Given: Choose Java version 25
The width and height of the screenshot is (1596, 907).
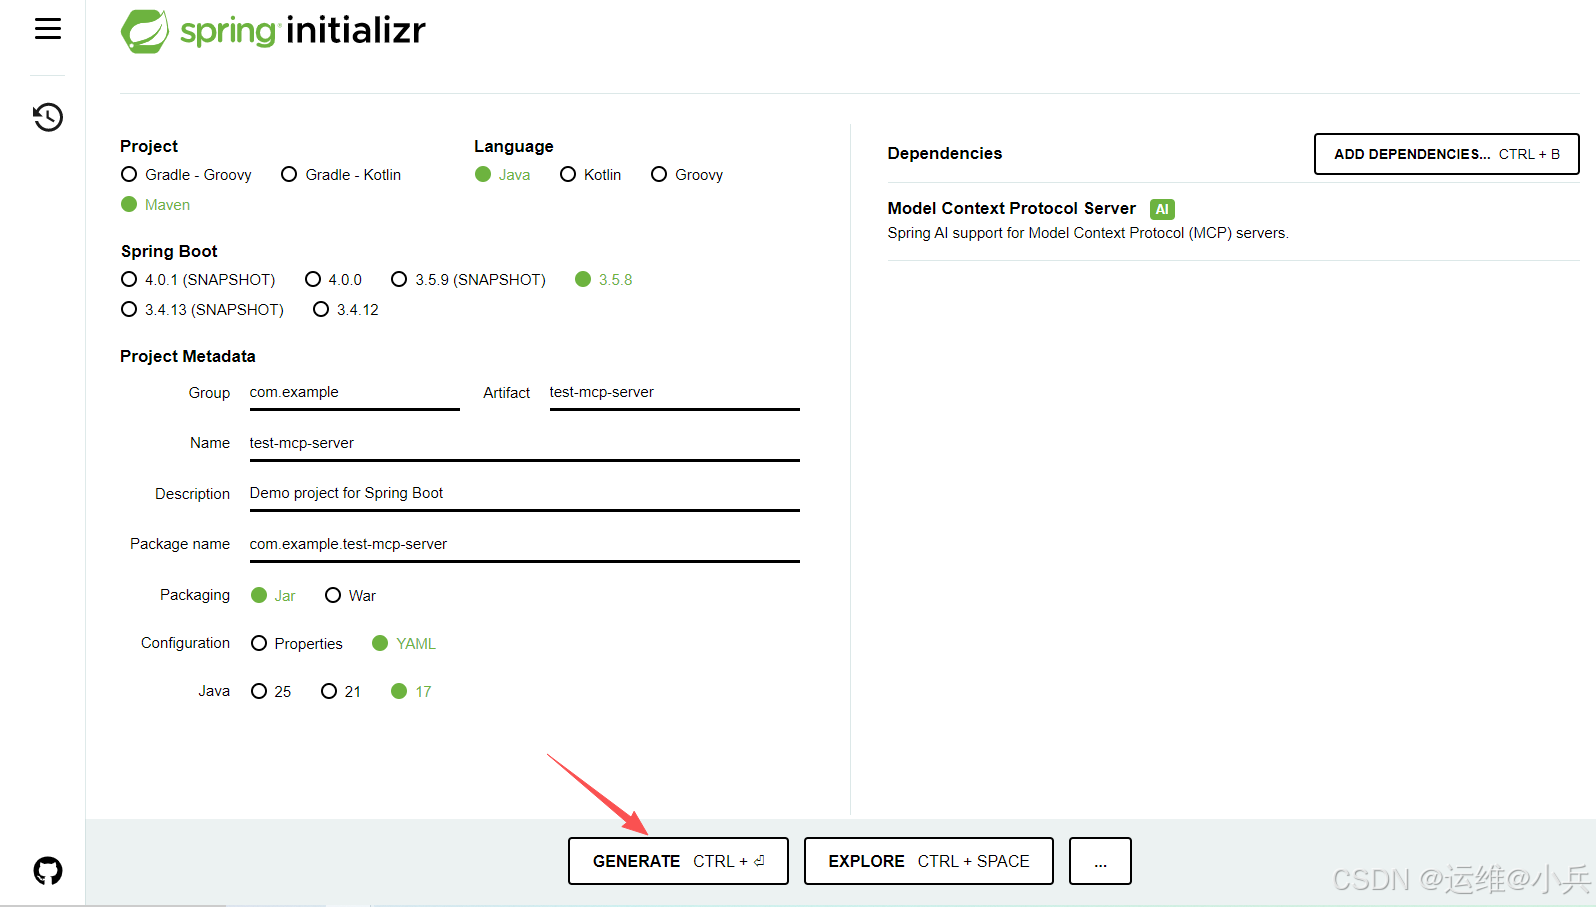Looking at the screenshot, I should [271, 692].
